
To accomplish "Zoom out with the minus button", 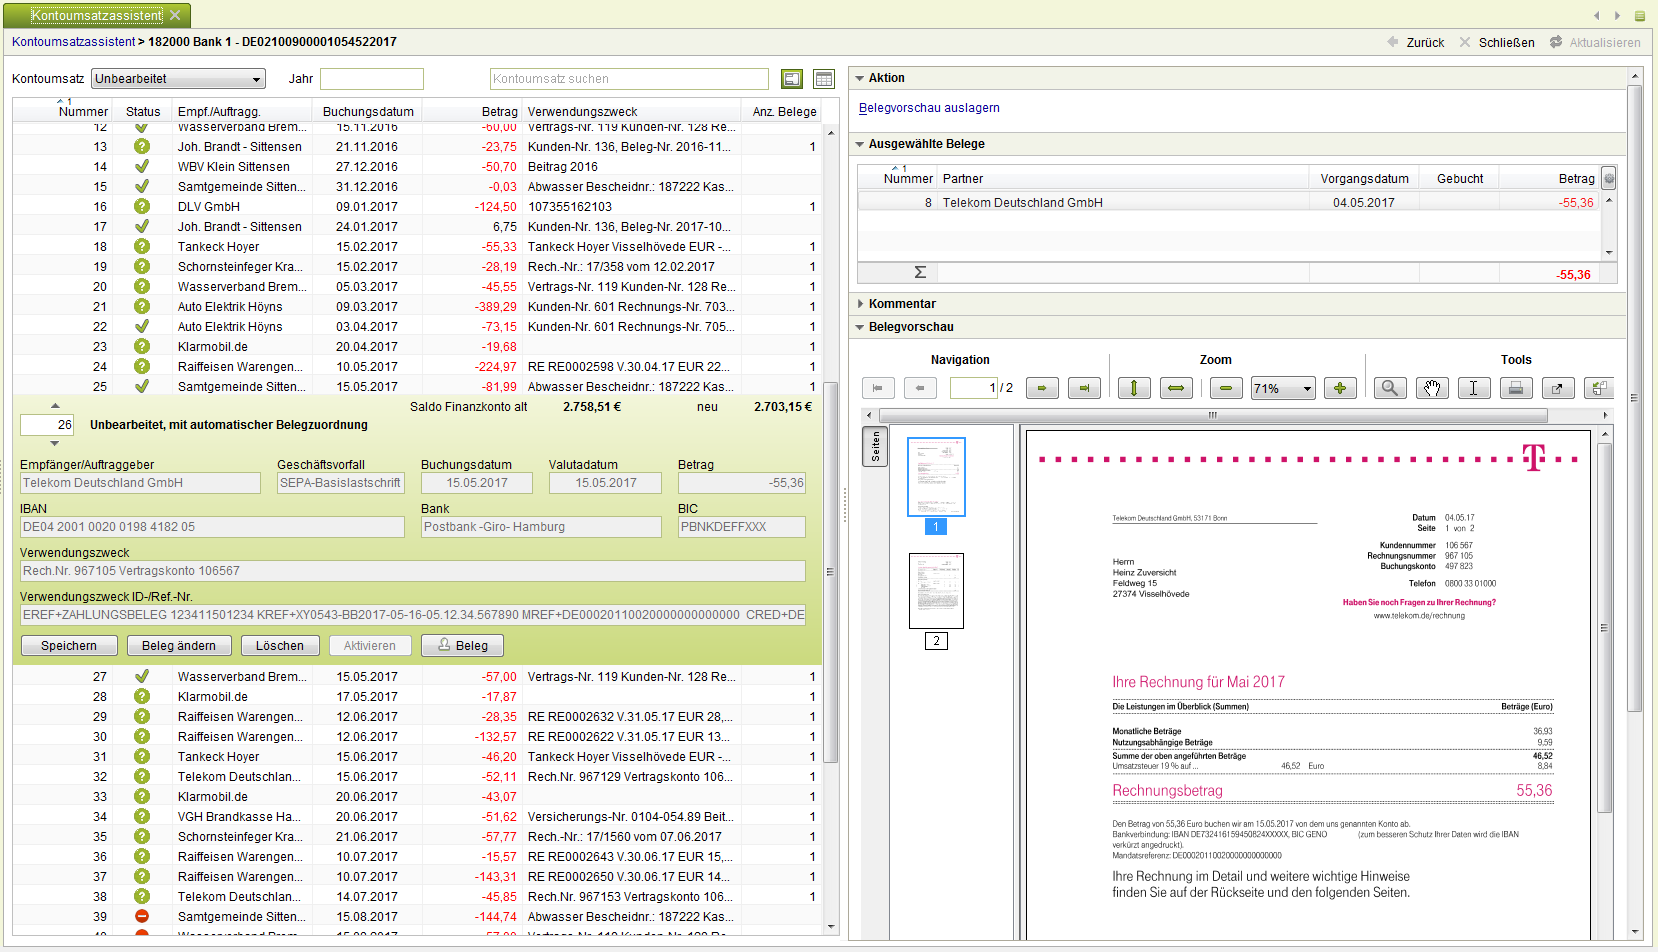I will point(1226,388).
